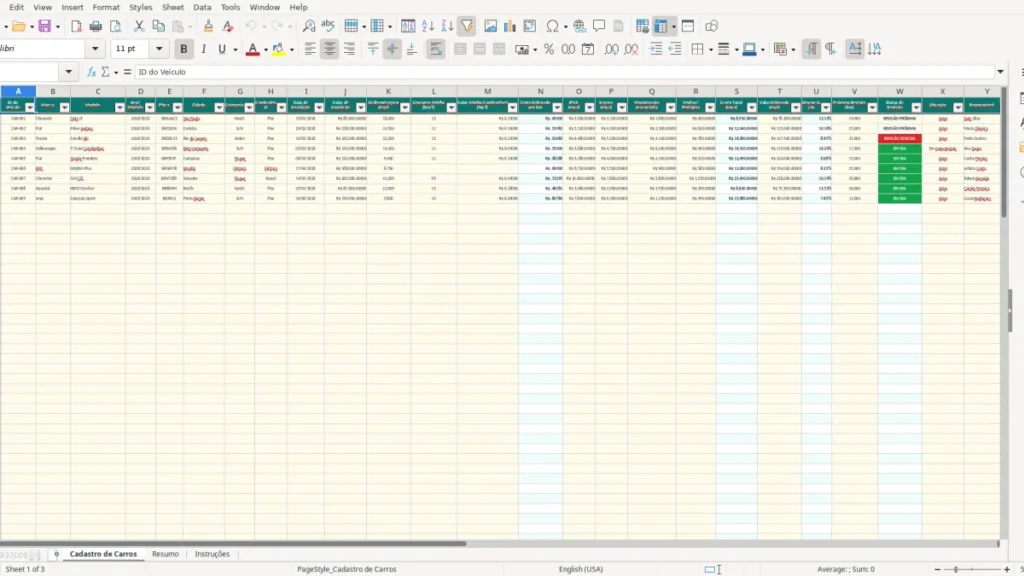Image resolution: width=1024 pixels, height=576 pixels.
Task: Clone formatting with the paintbrush icon
Action: [208, 26]
